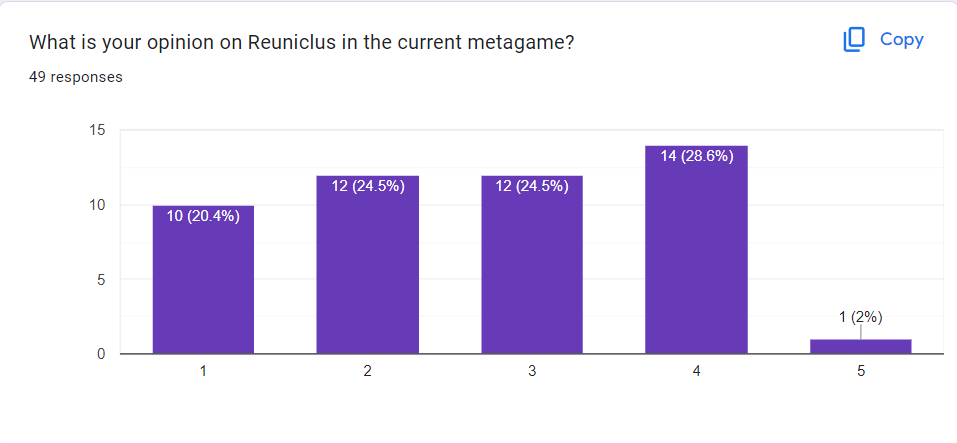This screenshot has width=957, height=443.
Task: Select the bar for rating 2
Action: coord(367,264)
